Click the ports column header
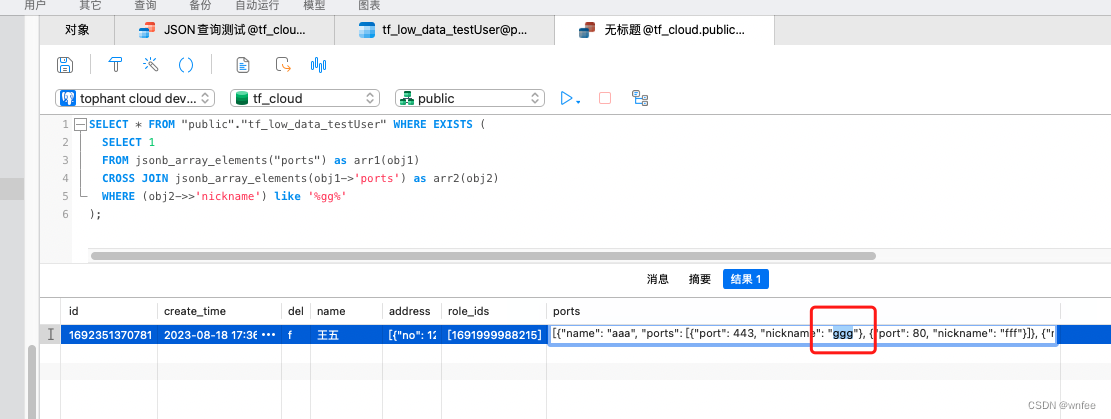Screen dimensions: 1111x419 803,311
